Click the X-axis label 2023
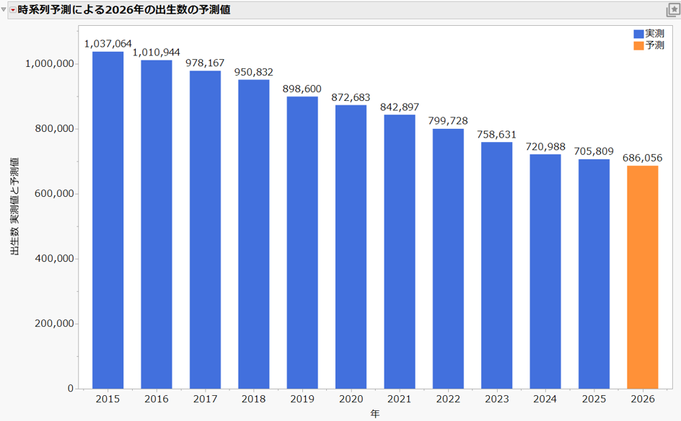This screenshot has height=421, width=681. coord(496,399)
